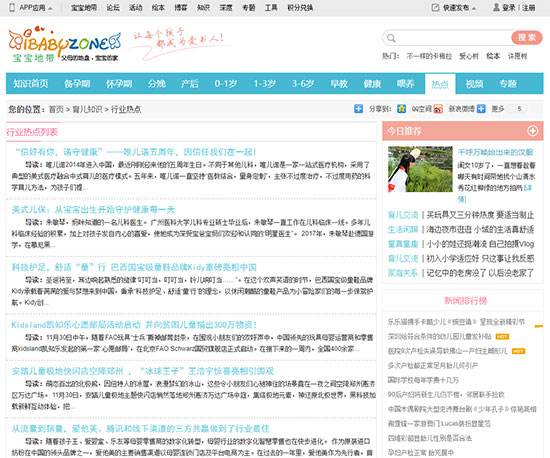Switch to the 健康 tab
The image size is (550, 458).
coord(372,83)
